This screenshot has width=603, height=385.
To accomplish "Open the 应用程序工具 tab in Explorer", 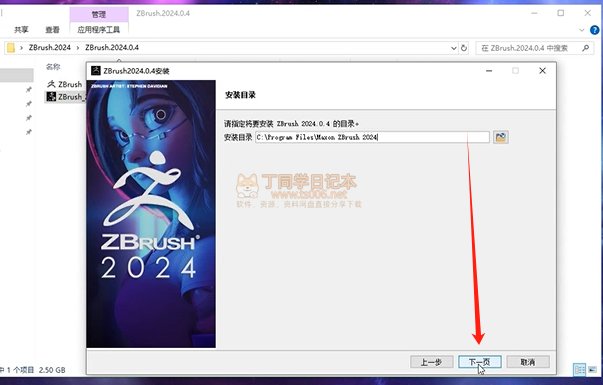I will (x=98, y=30).
